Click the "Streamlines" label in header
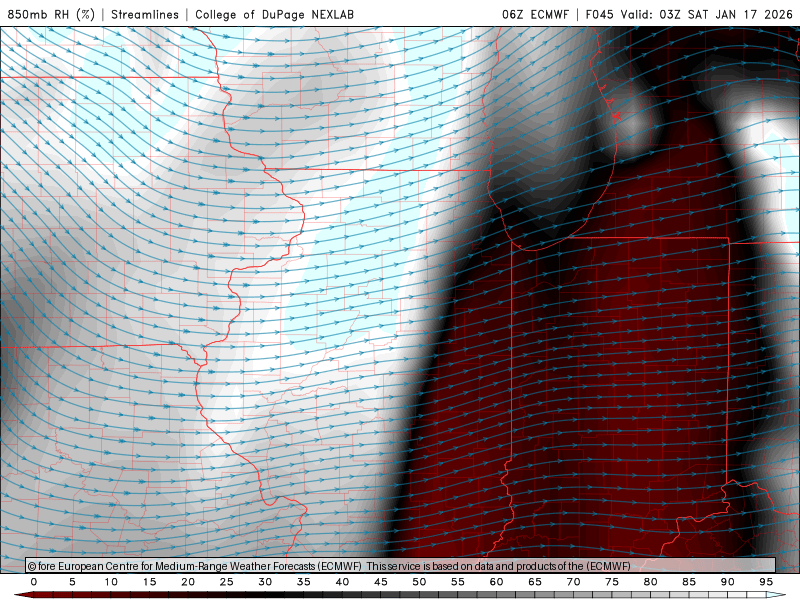800x600 pixels. point(145,14)
